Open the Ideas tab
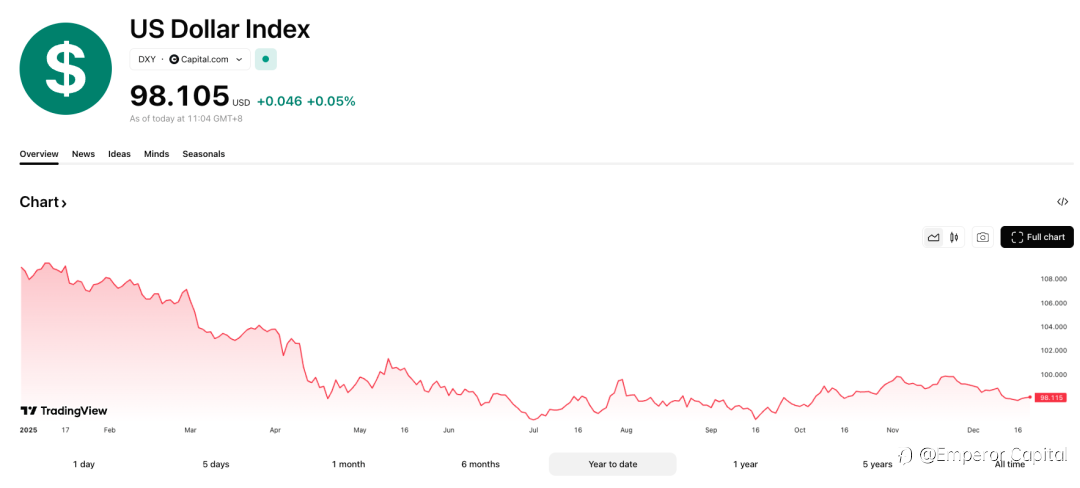 click(119, 154)
